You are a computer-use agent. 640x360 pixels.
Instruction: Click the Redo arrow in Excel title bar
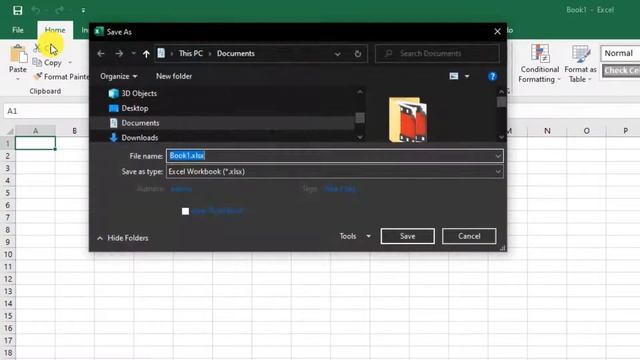[x=60, y=10]
